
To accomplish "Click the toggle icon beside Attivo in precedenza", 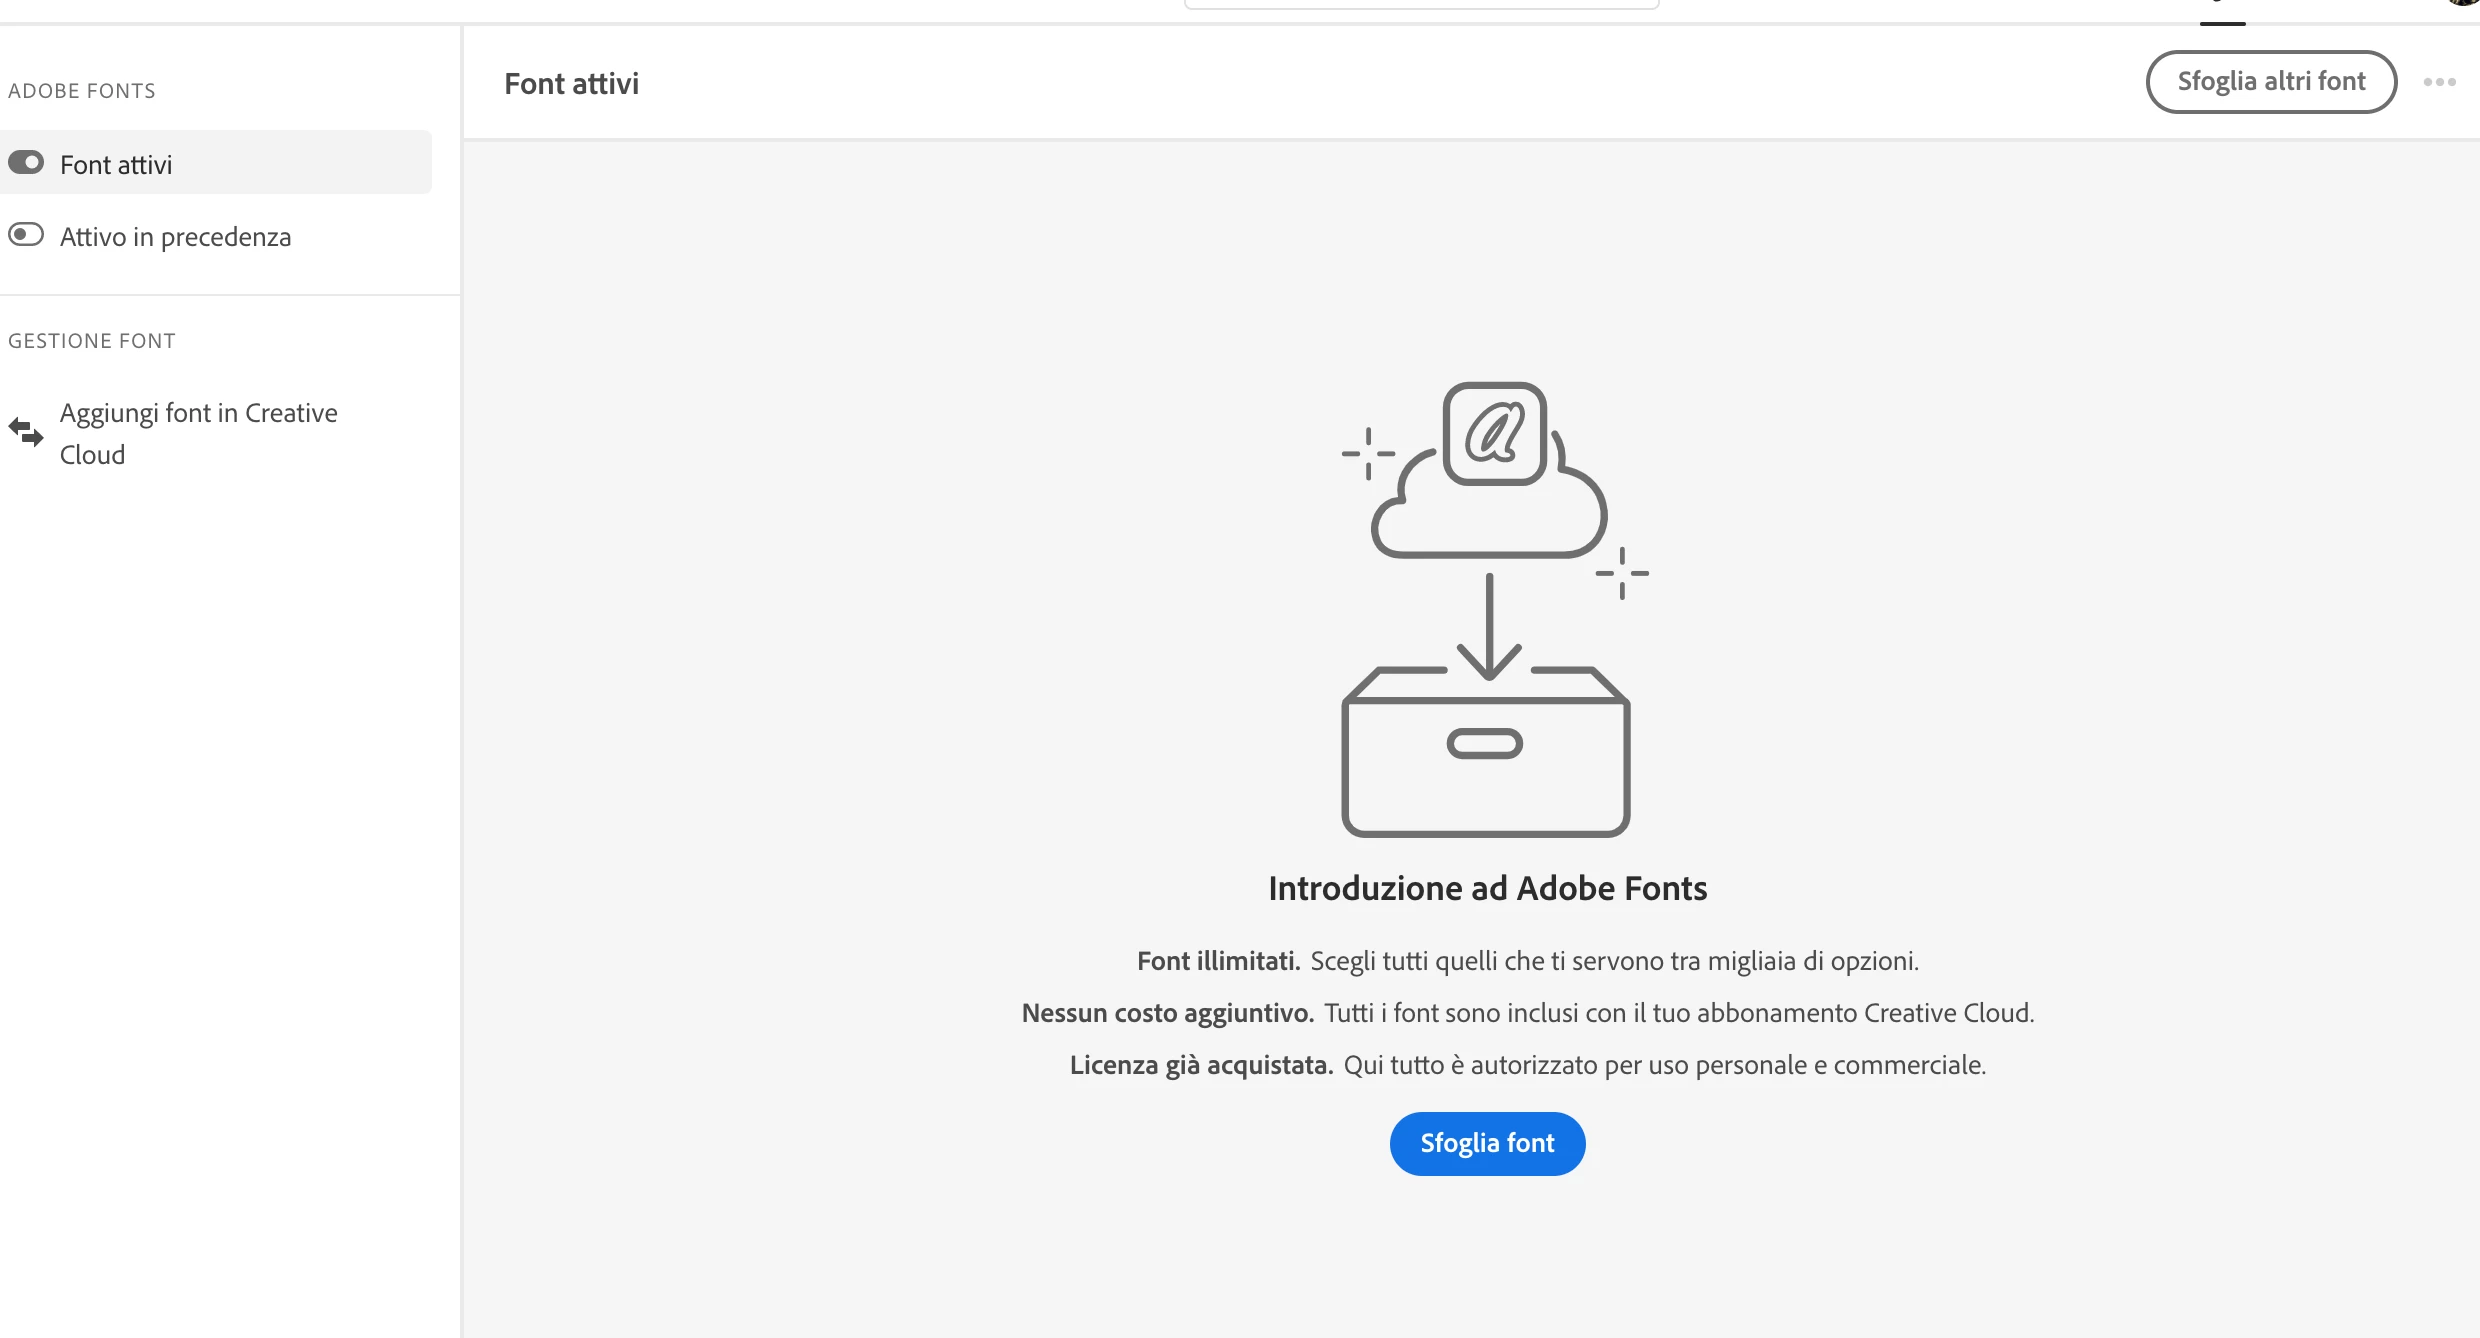I will (x=26, y=235).
